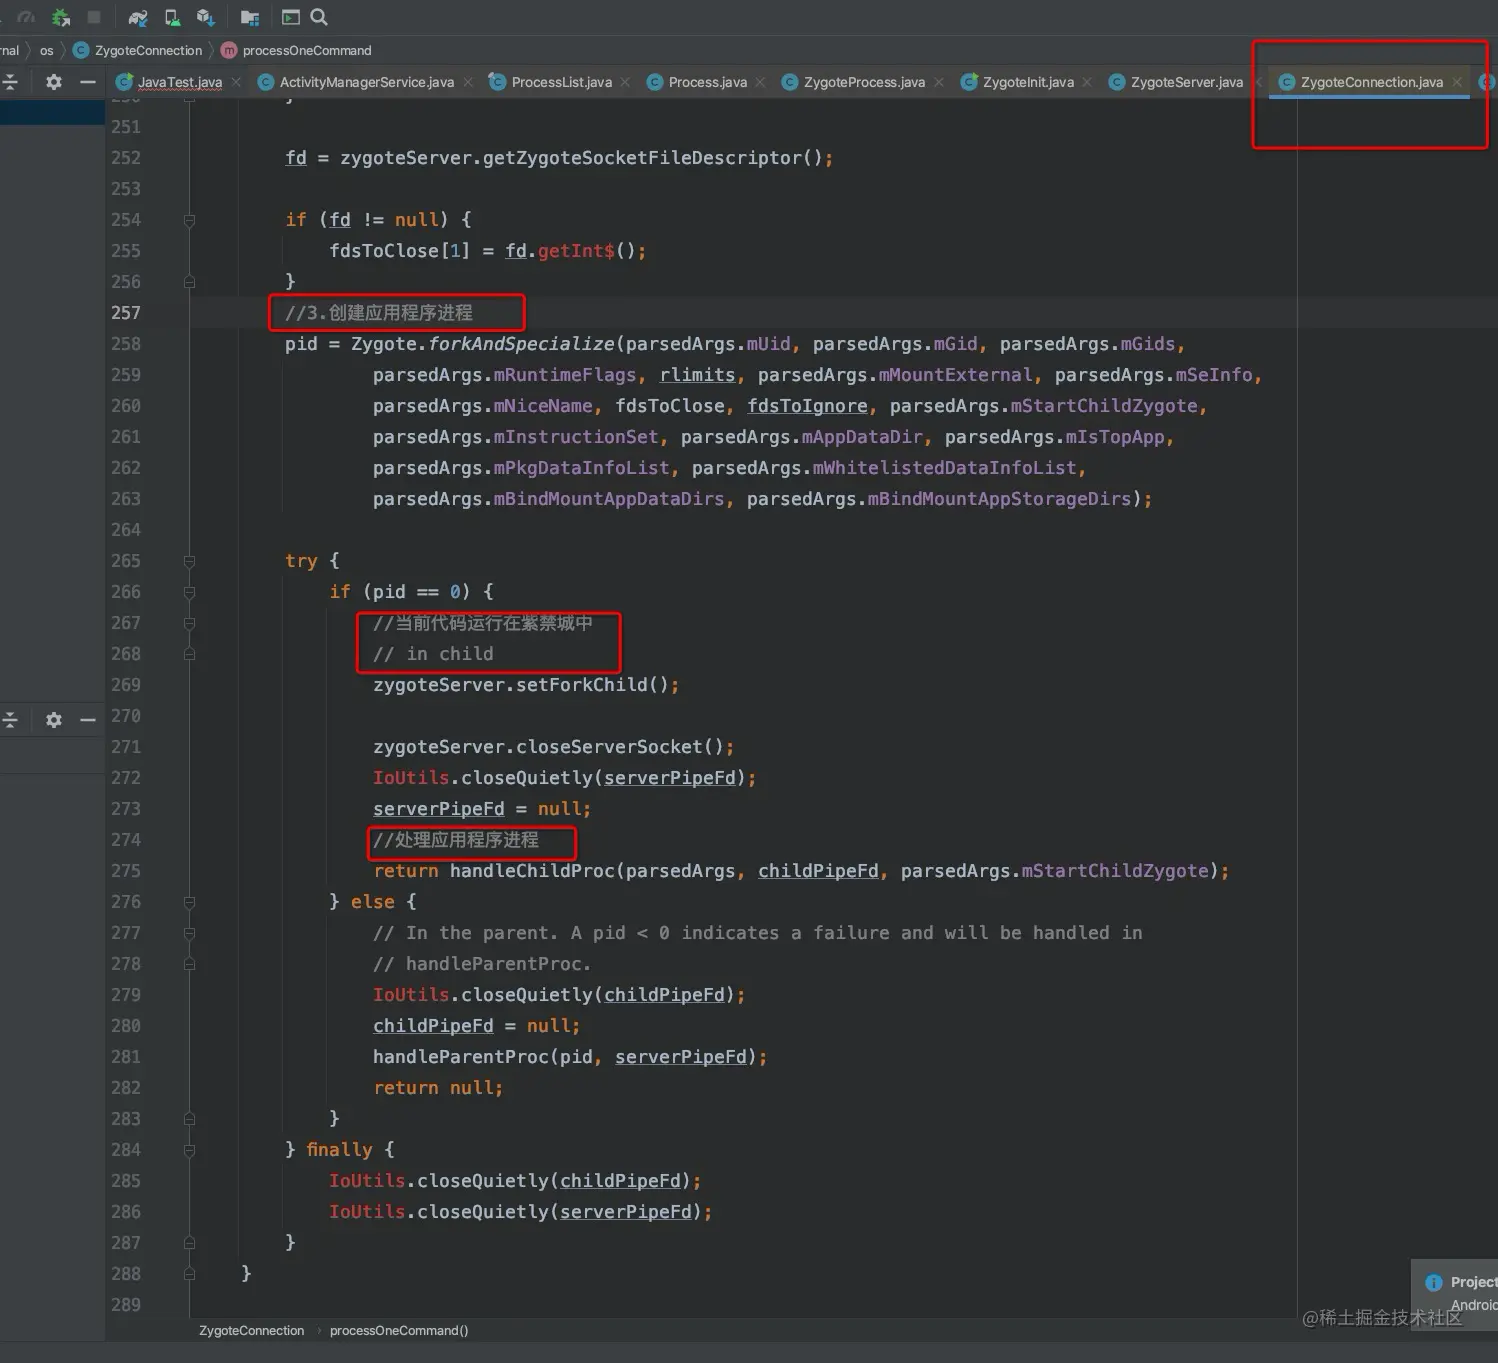1498x1363 pixels.
Task: Switch to the Process.java tab
Action: 707,82
